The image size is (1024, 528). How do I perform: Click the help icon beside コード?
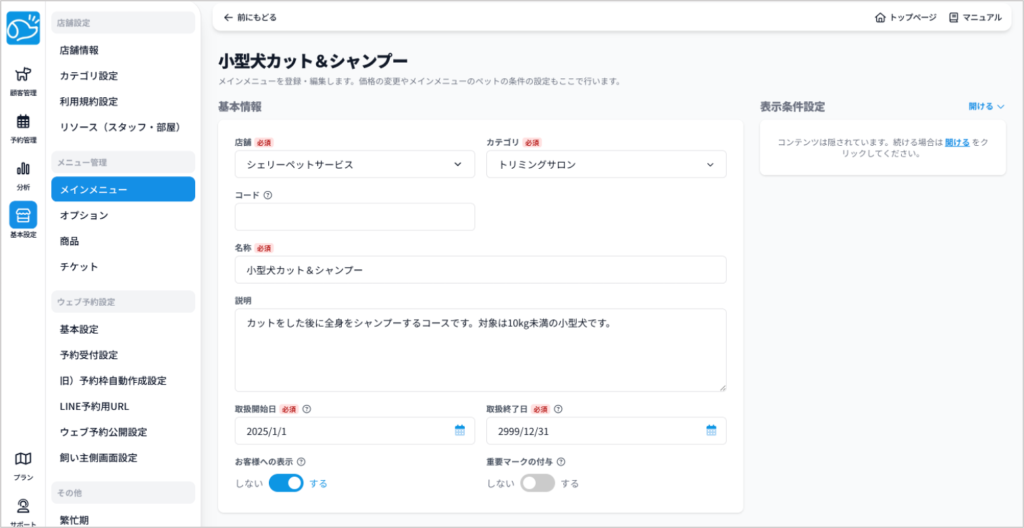coord(268,195)
